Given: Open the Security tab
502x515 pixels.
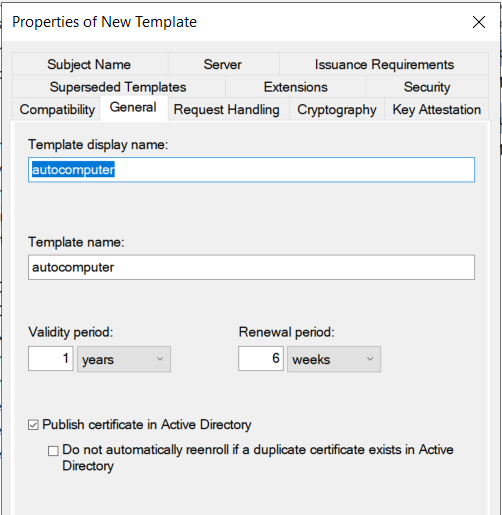Looking at the screenshot, I should pos(427,87).
